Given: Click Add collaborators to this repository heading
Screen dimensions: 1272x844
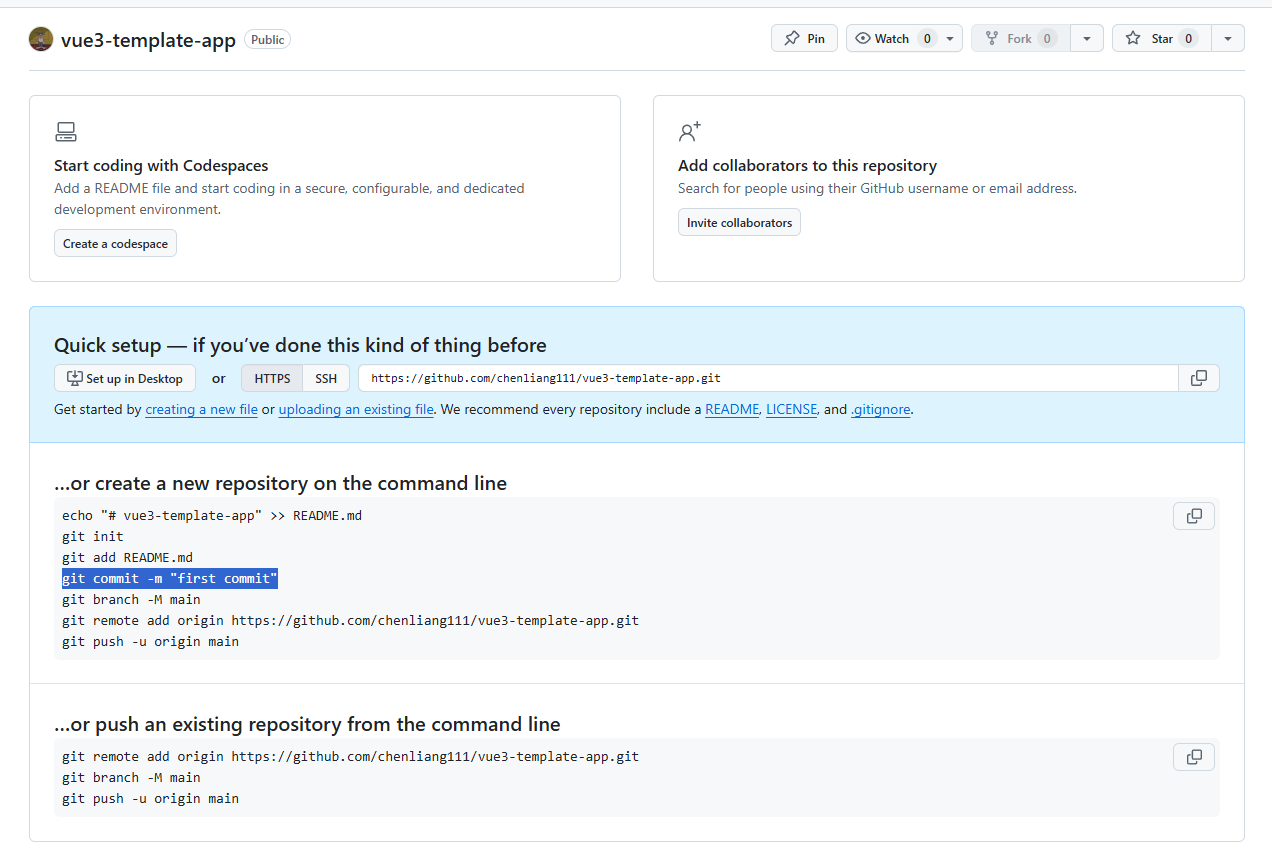Looking at the screenshot, I should pyautogui.click(x=807, y=165).
